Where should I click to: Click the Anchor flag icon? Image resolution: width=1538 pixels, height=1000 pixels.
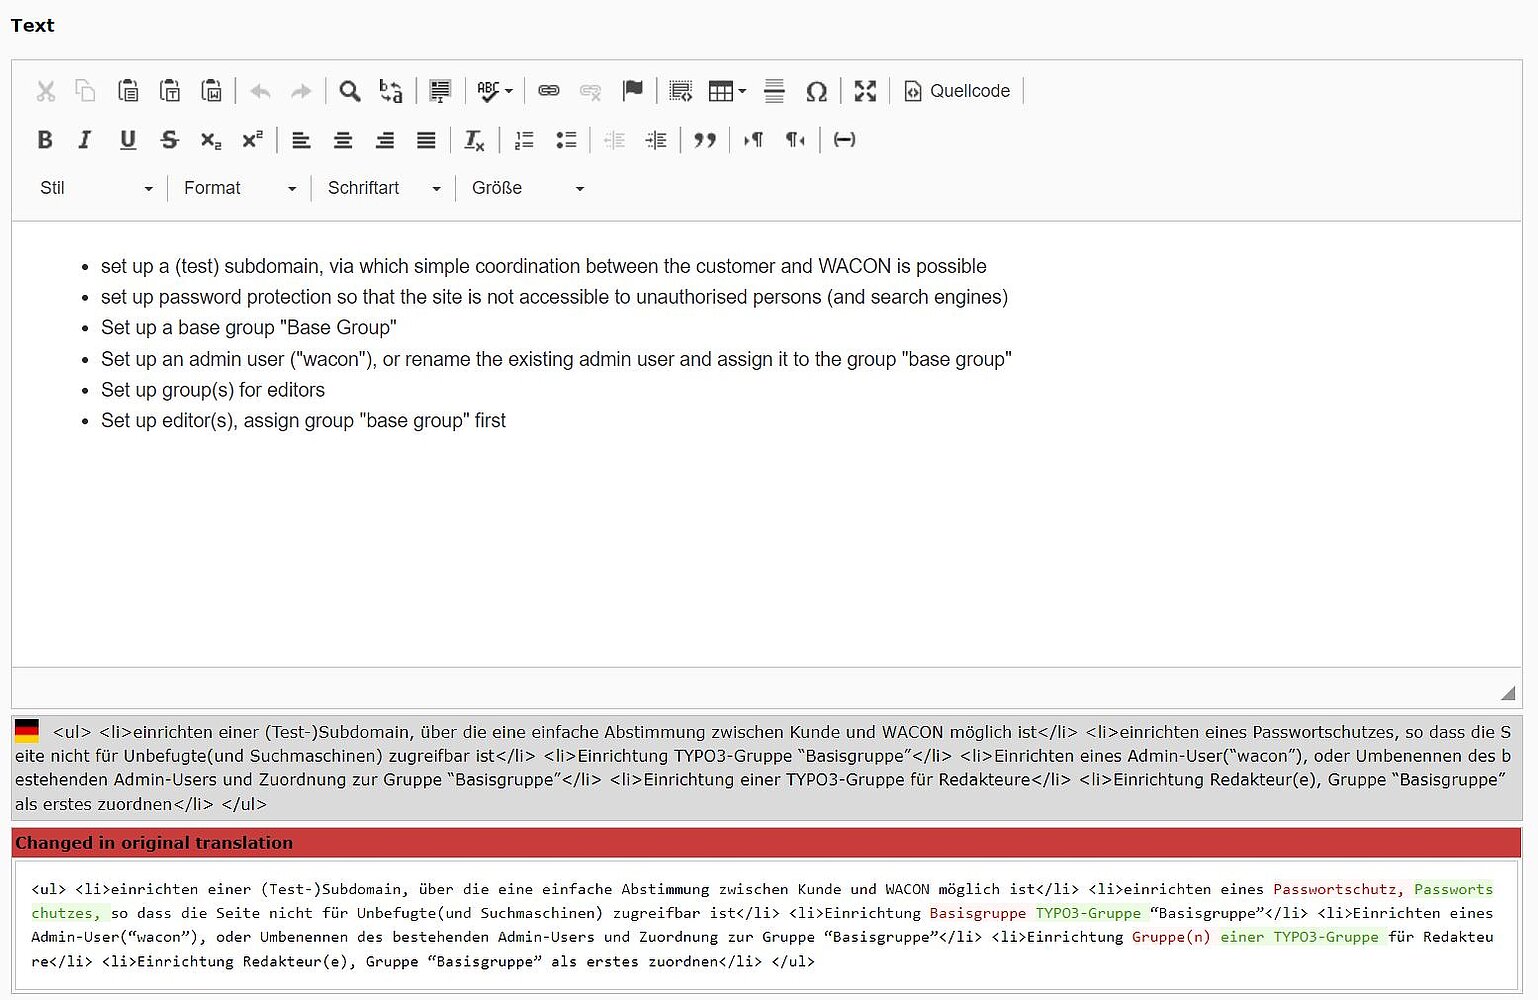pos(632,91)
